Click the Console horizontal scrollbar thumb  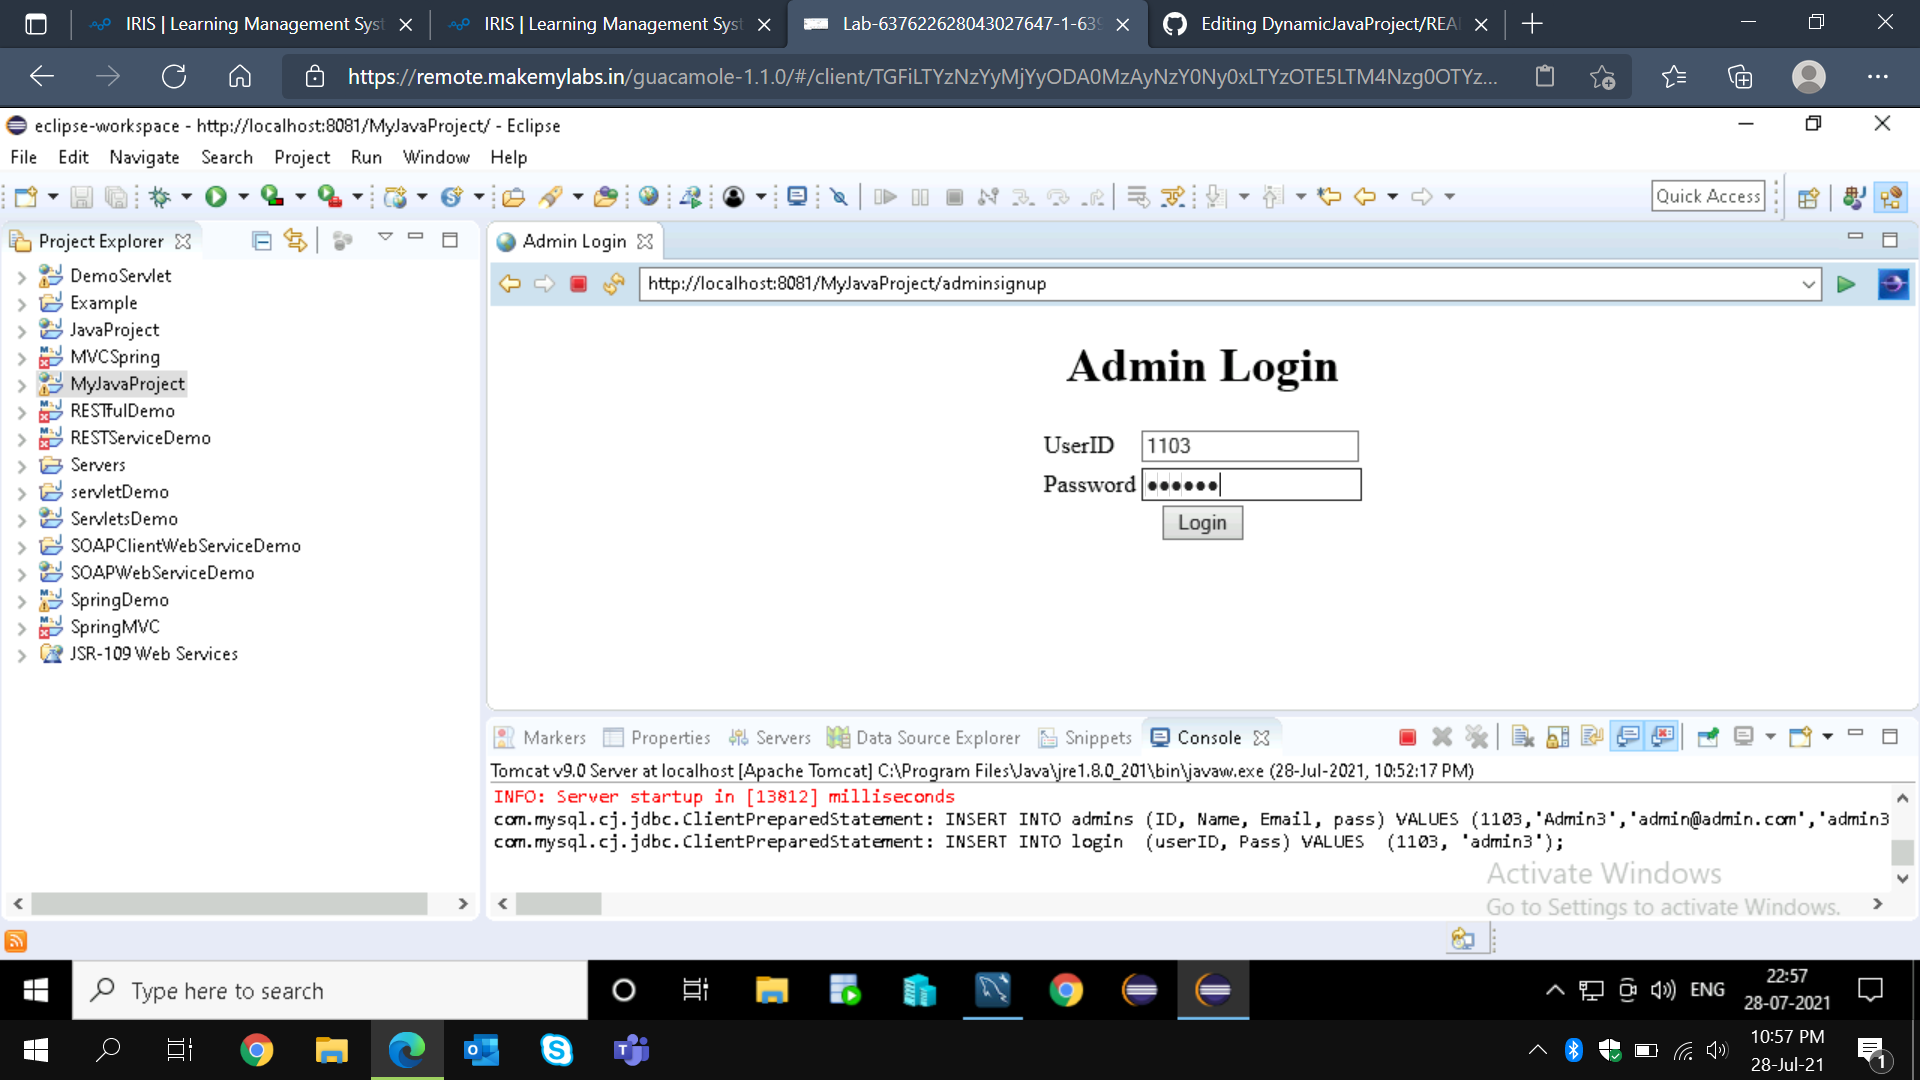pyautogui.click(x=558, y=904)
